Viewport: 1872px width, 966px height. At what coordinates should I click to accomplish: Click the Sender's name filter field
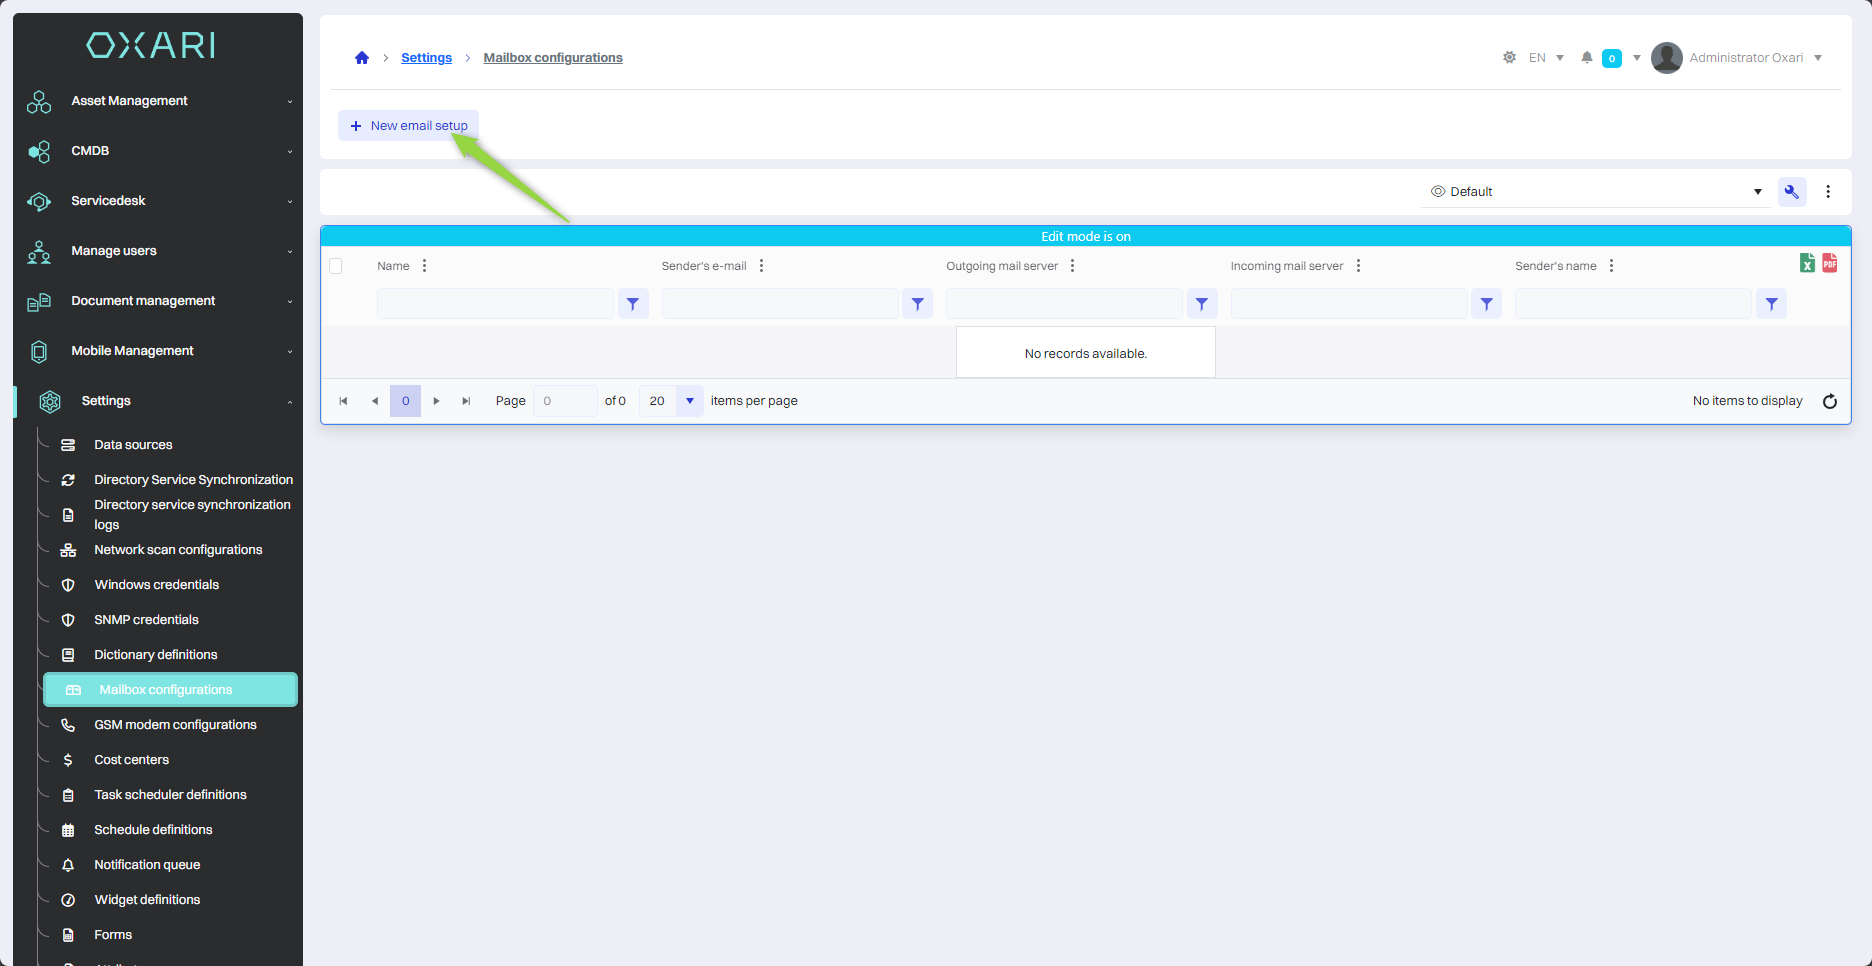coord(1632,304)
